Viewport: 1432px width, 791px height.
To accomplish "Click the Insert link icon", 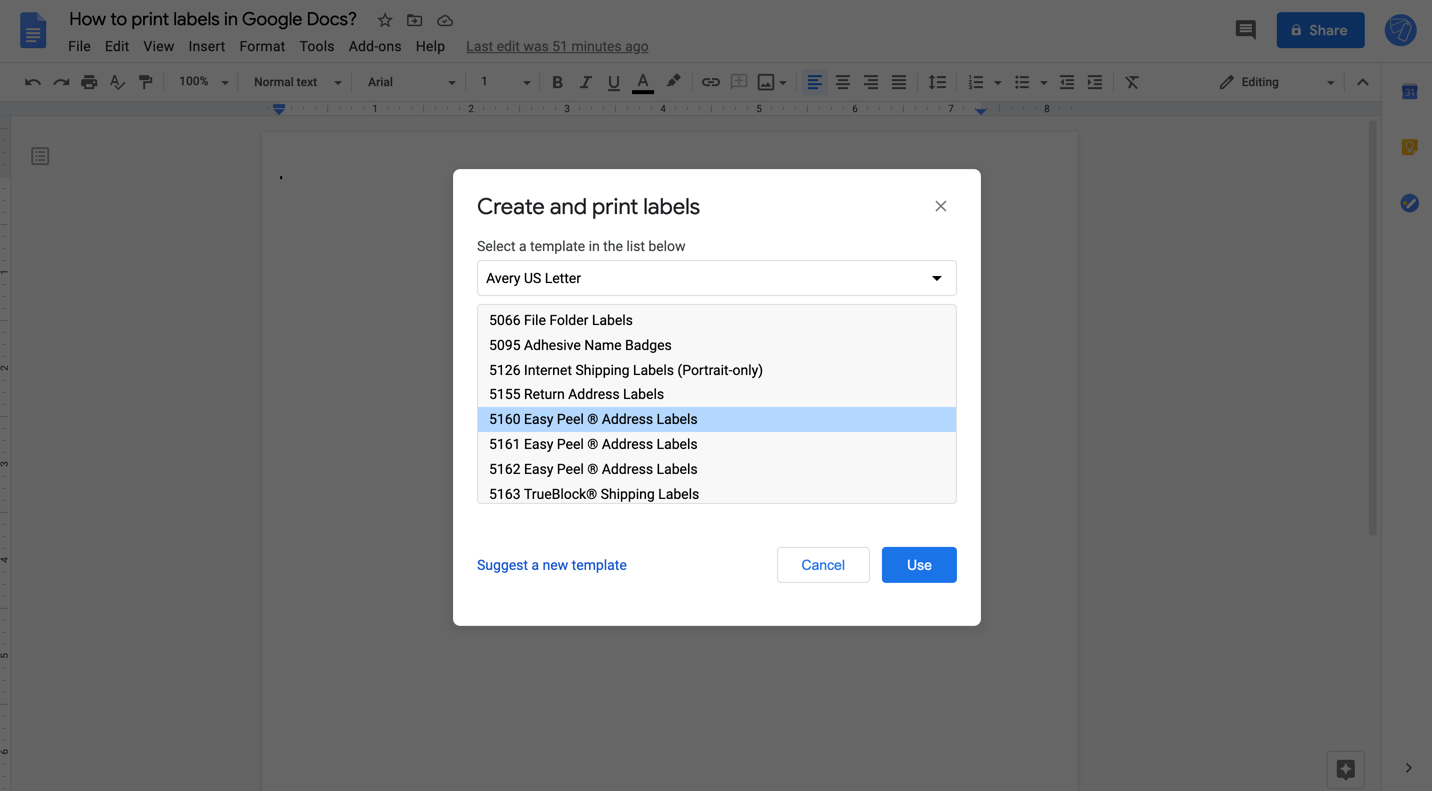I will [x=710, y=82].
